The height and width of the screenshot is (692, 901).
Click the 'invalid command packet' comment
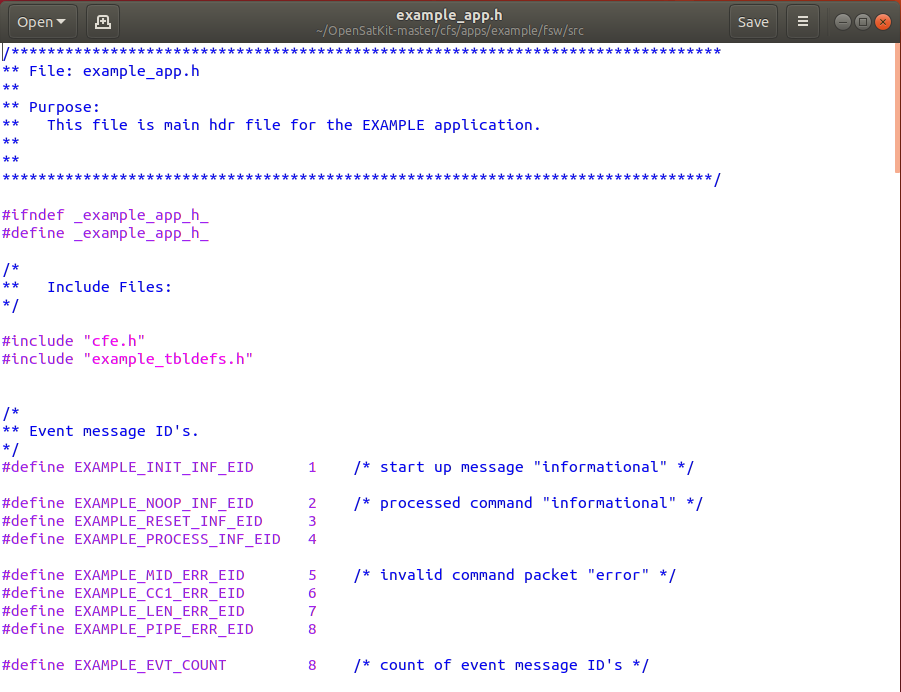(515, 575)
